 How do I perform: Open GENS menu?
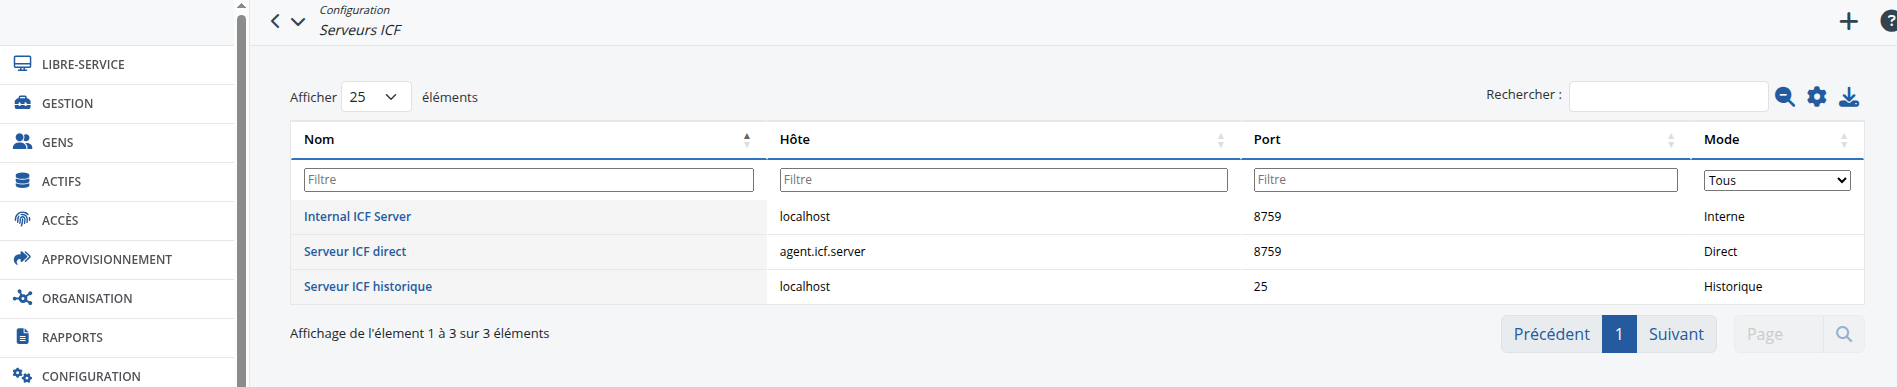[57, 142]
